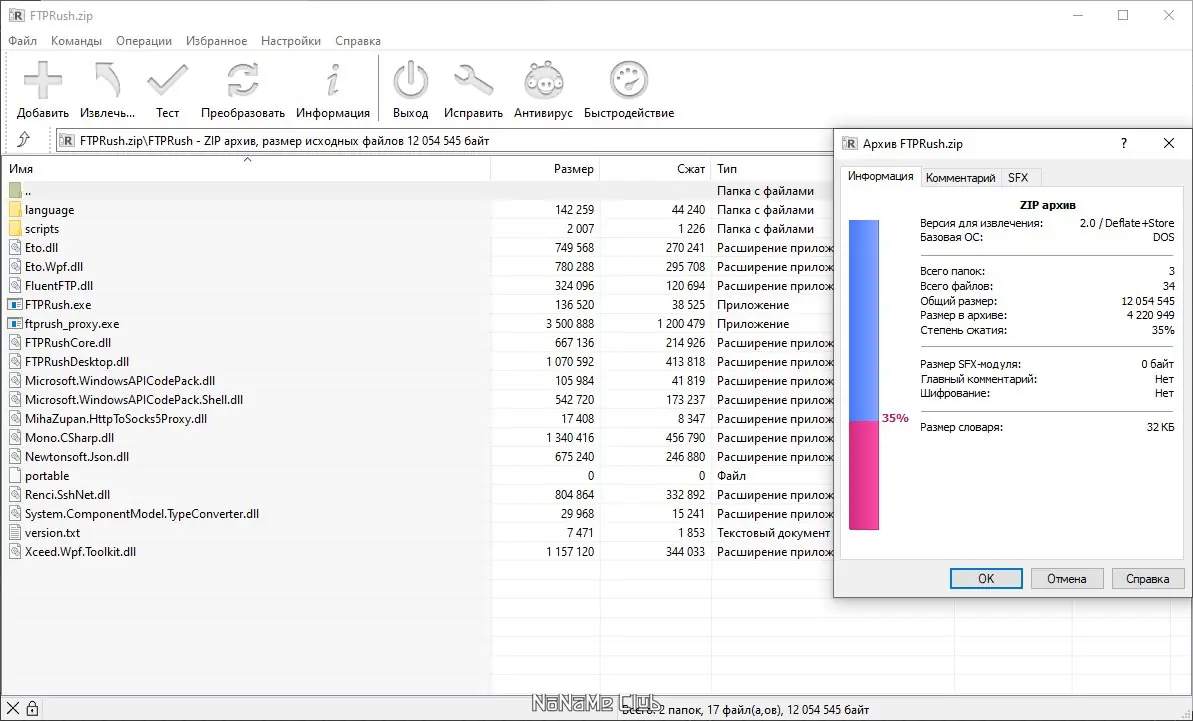
Task: Click 'Текстовый документ' type cell
Action: (773, 533)
